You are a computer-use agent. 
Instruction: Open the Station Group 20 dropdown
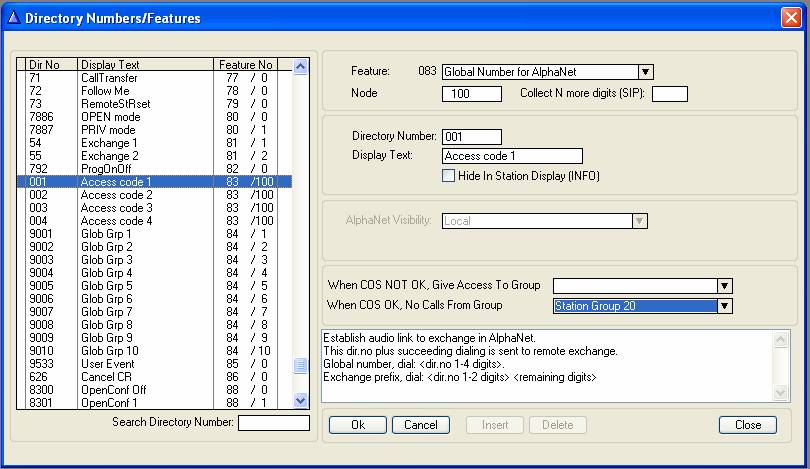pyautogui.click(x=725, y=306)
